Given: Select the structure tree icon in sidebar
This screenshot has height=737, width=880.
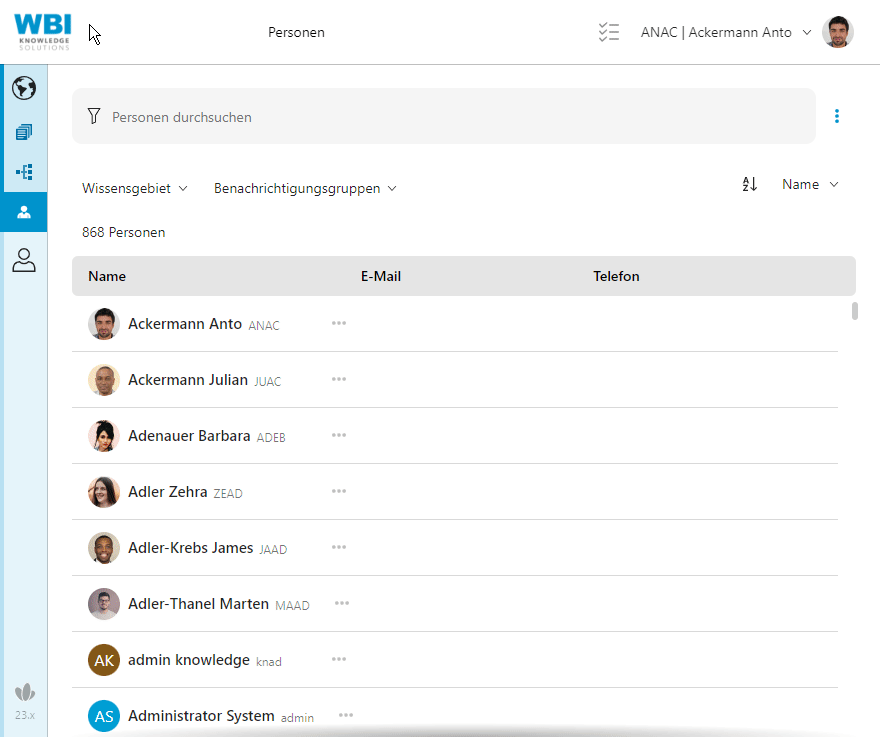Looking at the screenshot, I should (x=24, y=172).
